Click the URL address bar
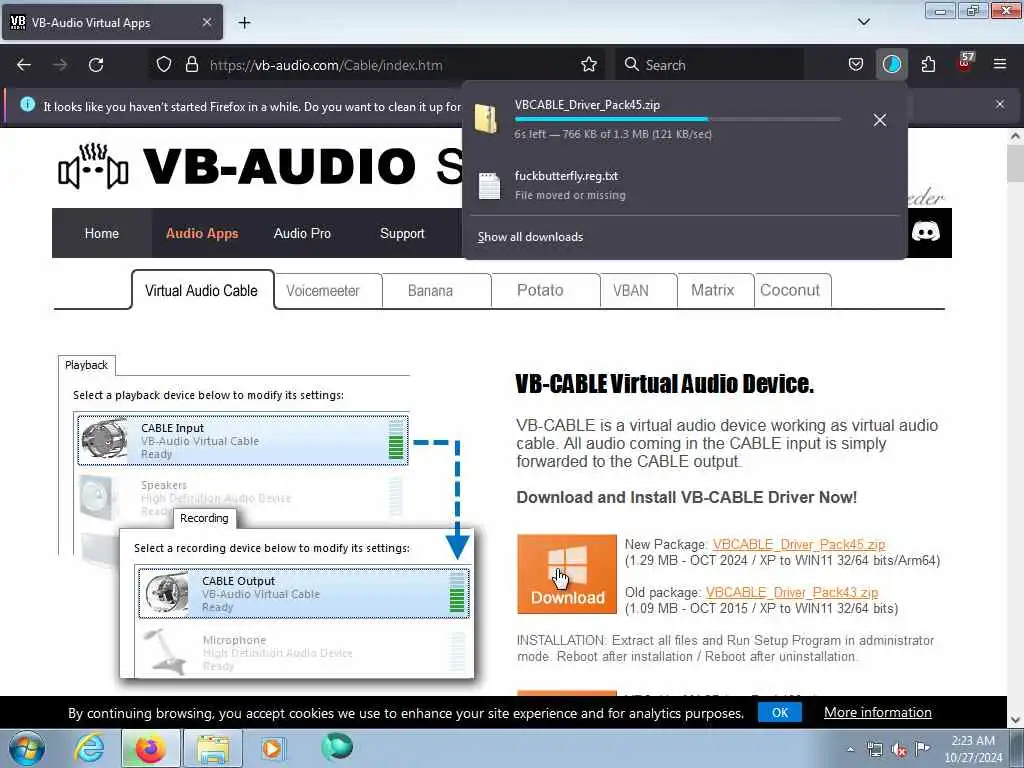The width and height of the screenshot is (1024, 768). click(x=379, y=65)
